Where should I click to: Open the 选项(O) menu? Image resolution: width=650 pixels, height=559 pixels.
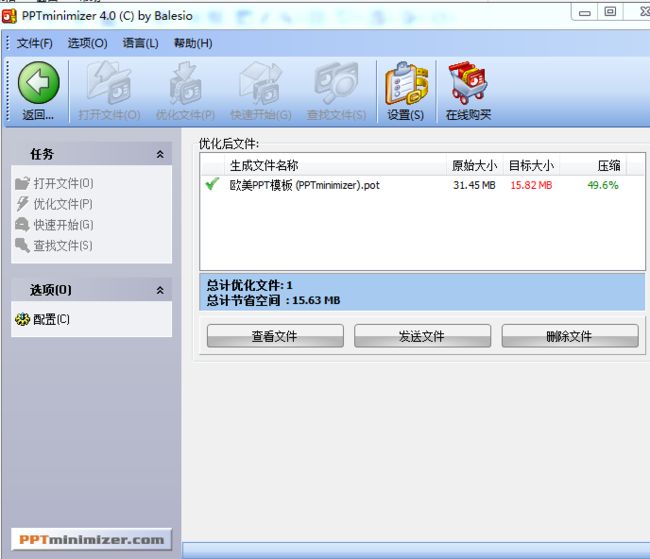[x=87, y=43]
